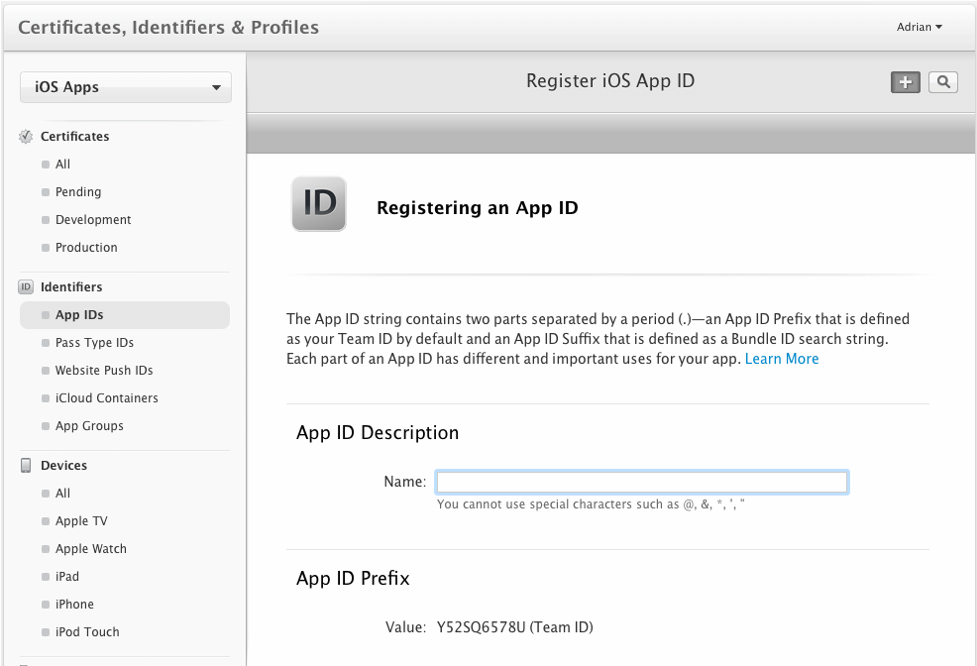The width and height of the screenshot is (977, 666).
Task: Open the iOS Apps platform dropdown
Action: pyautogui.click(x=126, y=88)
